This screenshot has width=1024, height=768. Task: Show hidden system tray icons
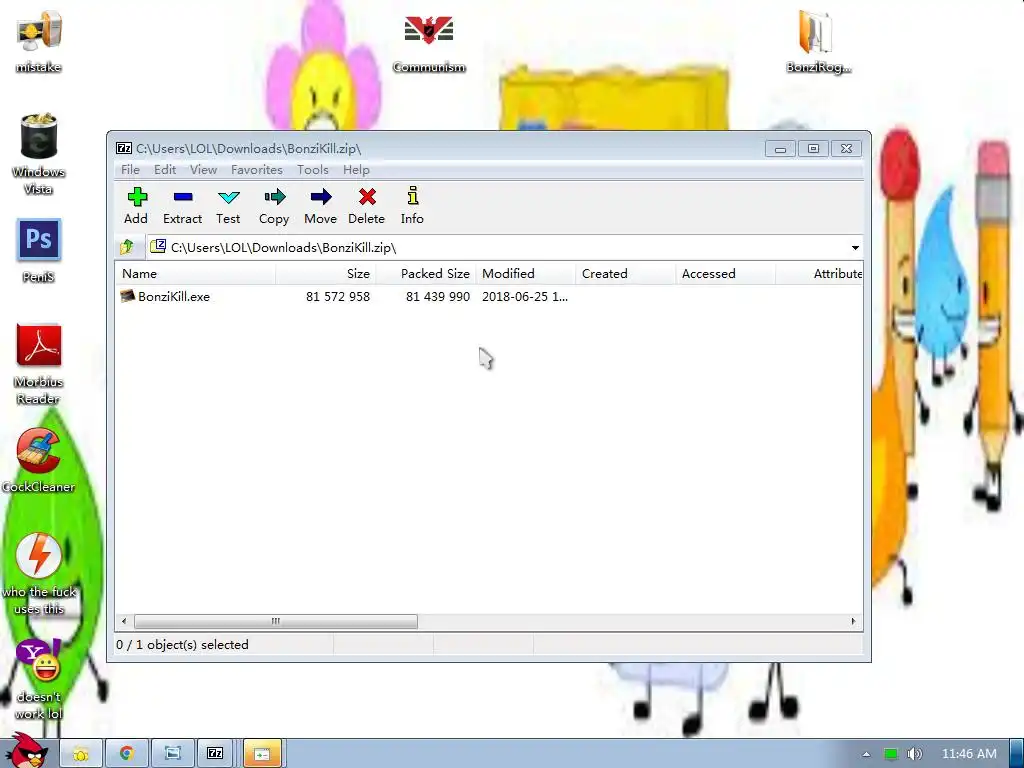866,754
